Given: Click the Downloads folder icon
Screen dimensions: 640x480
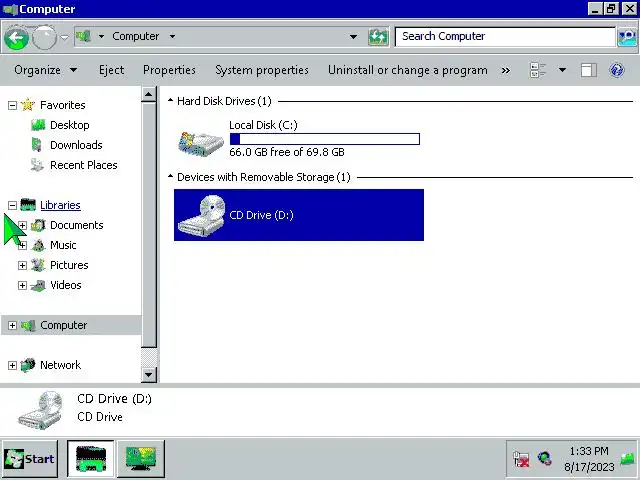Looking at the screenshot, I should click(37, 145).
